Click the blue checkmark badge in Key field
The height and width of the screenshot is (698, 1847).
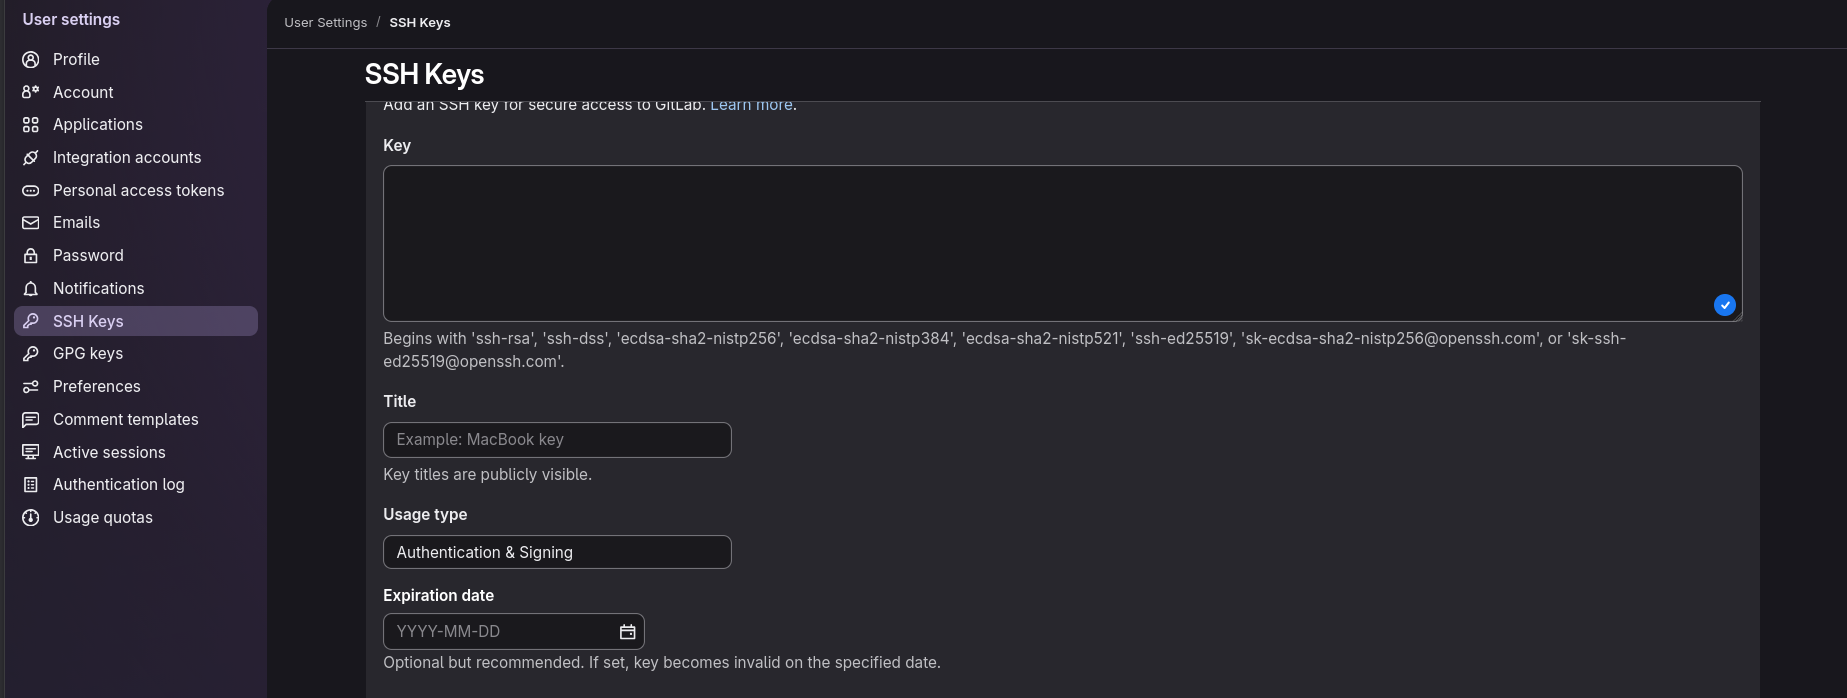point(1724,305)
